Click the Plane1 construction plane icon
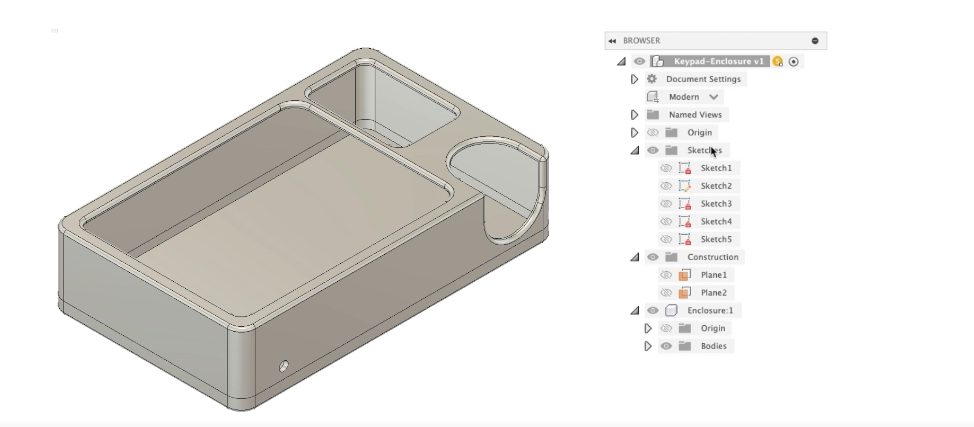 [x=685, y=275]
